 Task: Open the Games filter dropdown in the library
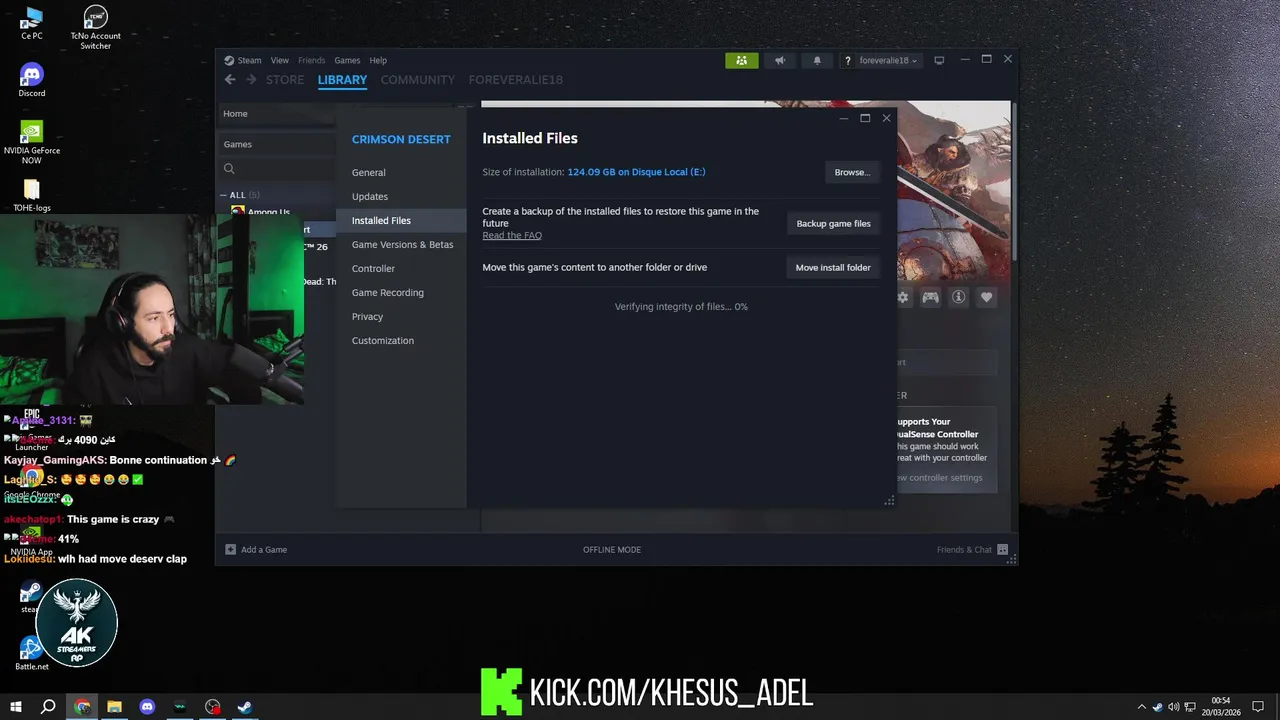[277, 144]
